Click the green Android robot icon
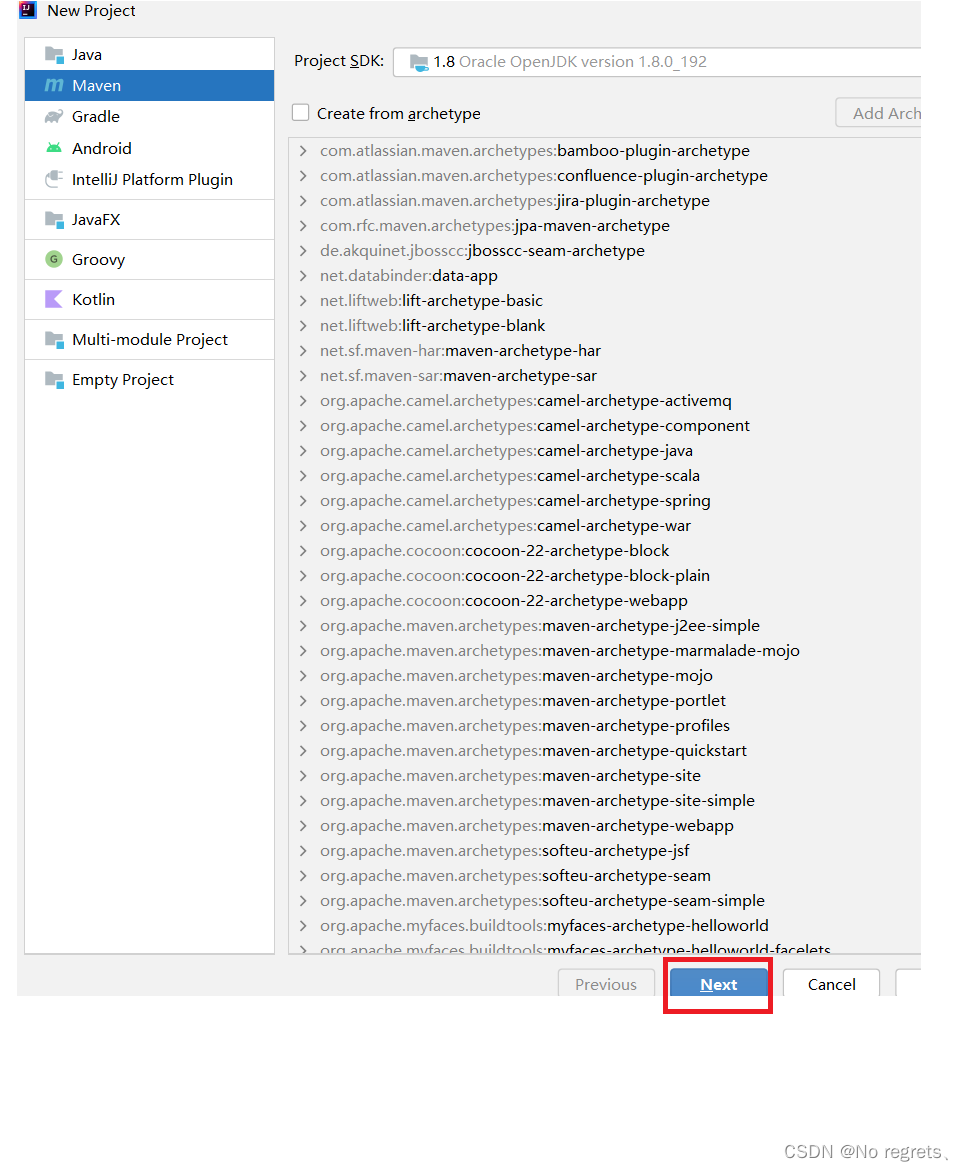Screen dimensions: 963x1171 coord(54,148)
